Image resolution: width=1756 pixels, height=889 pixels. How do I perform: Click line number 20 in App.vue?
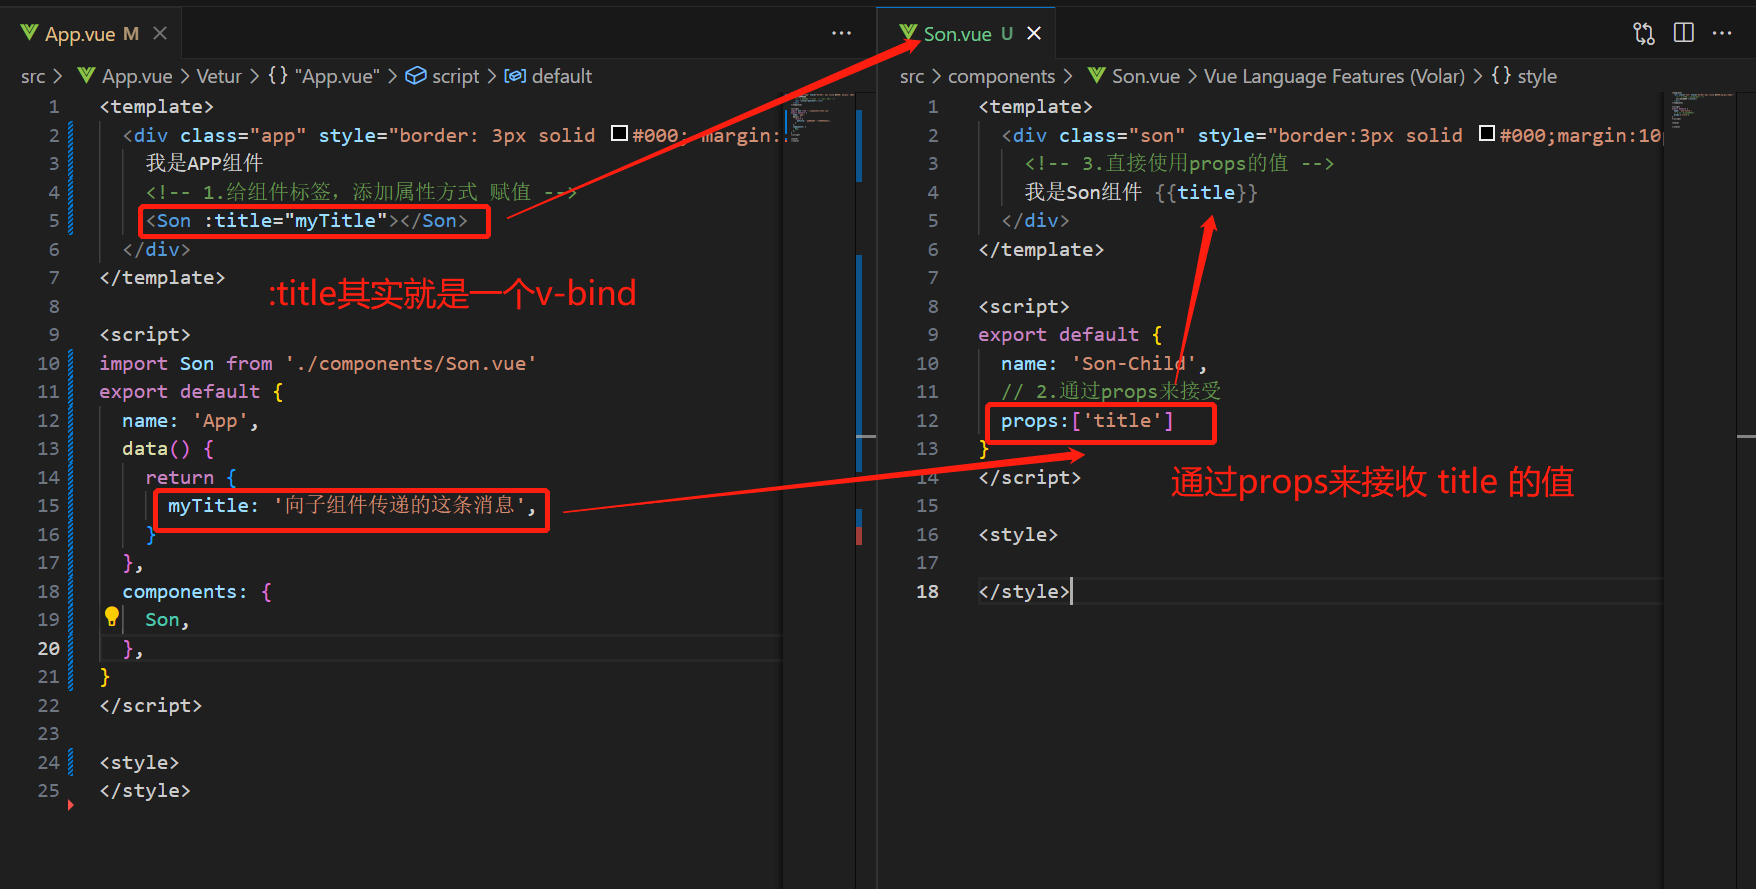click(x=48, y=648)
